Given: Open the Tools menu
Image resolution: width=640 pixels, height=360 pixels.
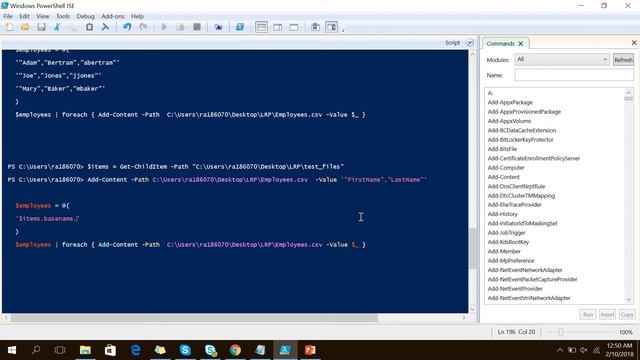Looking at the screenshot, I should click(63, 16).
